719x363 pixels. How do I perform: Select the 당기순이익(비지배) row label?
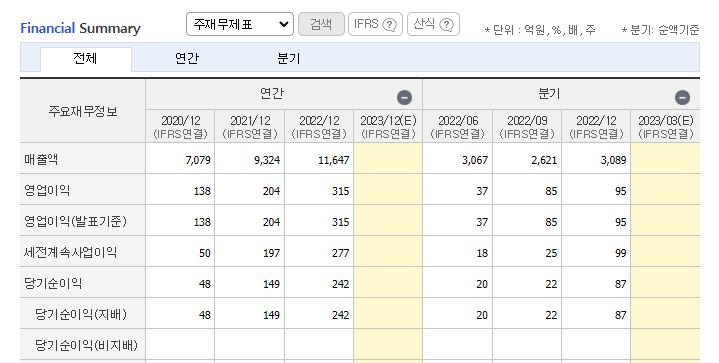click(x=87, y=345)
